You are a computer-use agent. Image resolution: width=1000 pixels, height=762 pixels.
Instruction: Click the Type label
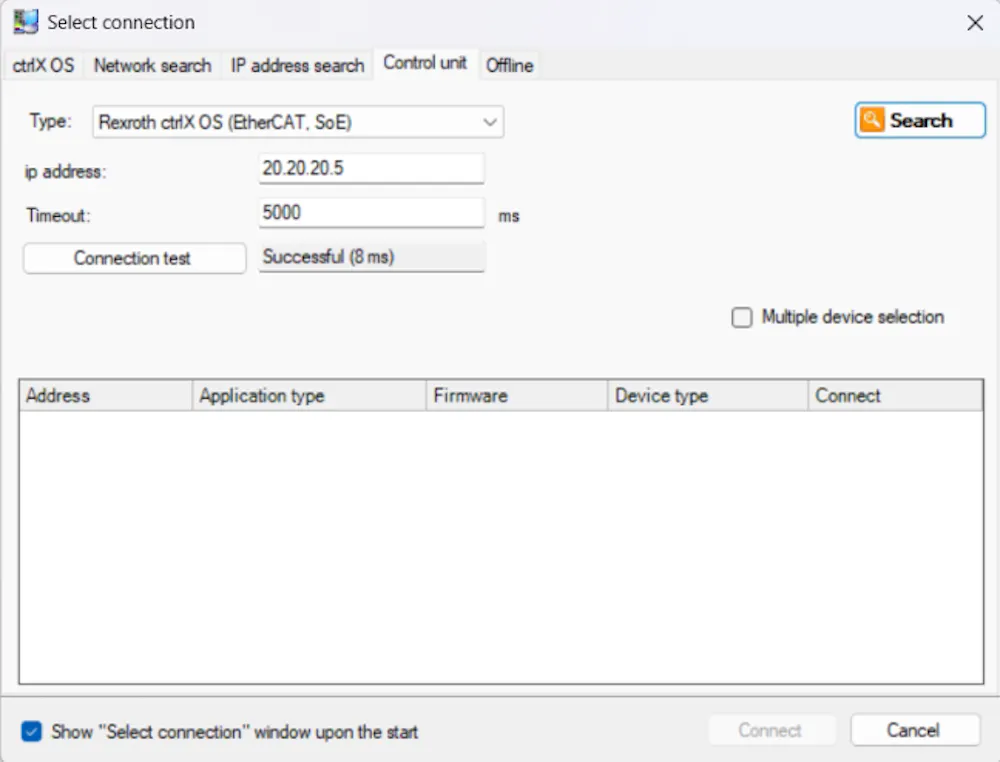pos(50,121)
